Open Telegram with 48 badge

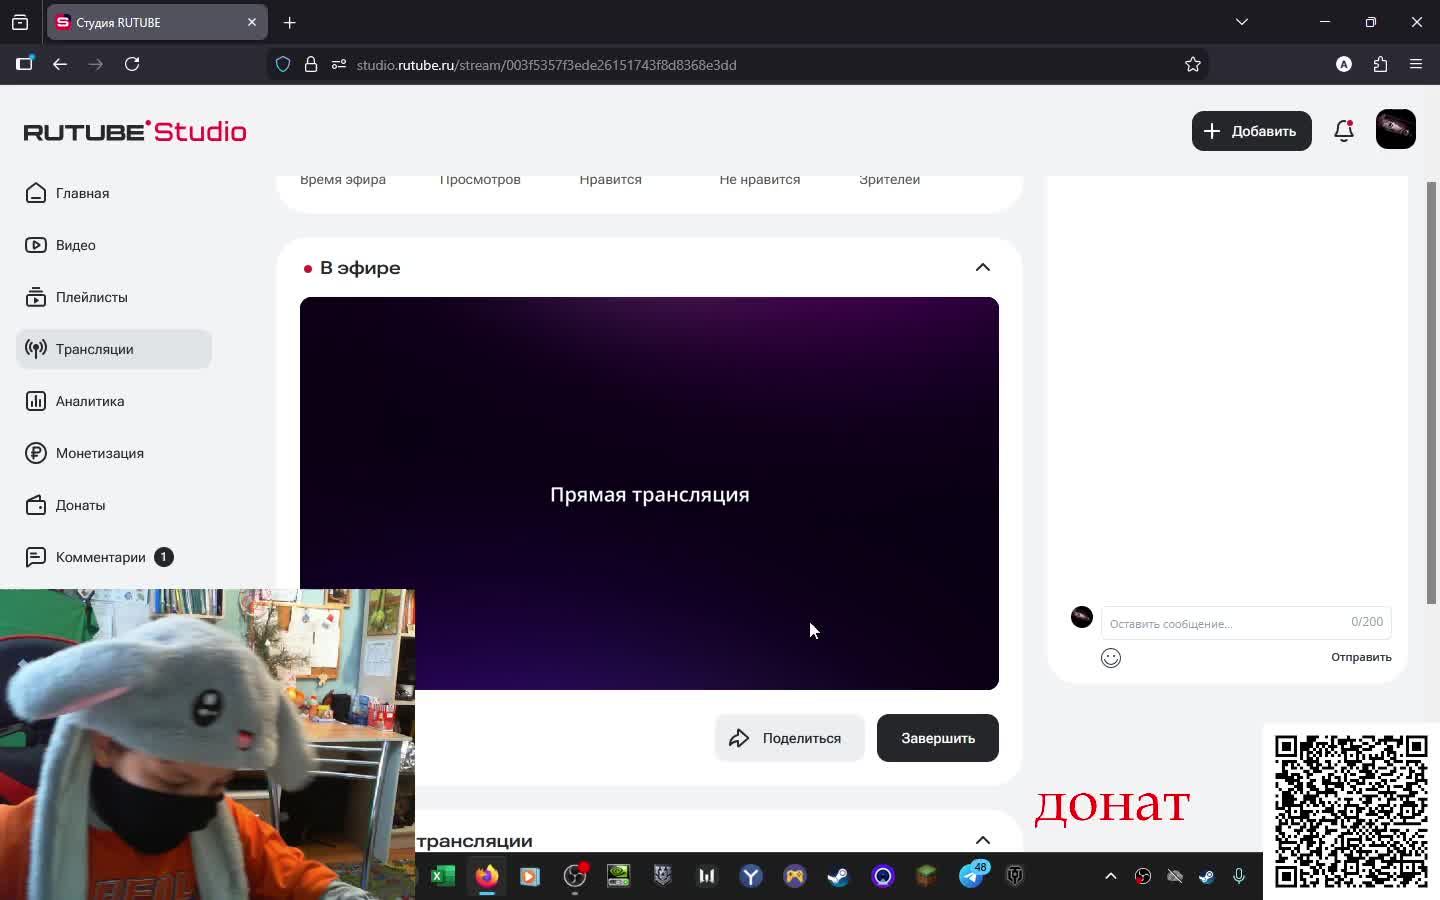click(971, 876)
